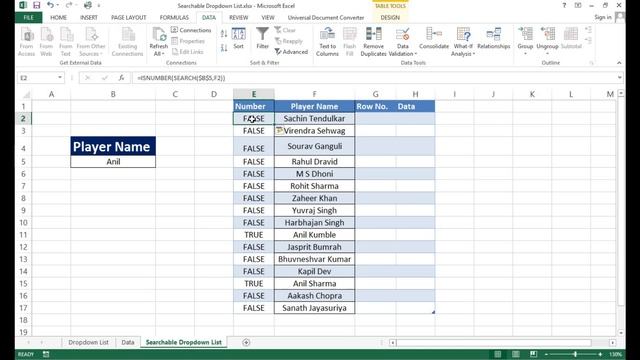Click the horizontal scrollbar right arrow
The height and width of the screenshot is (360, 640).
[x=613, y=343]
